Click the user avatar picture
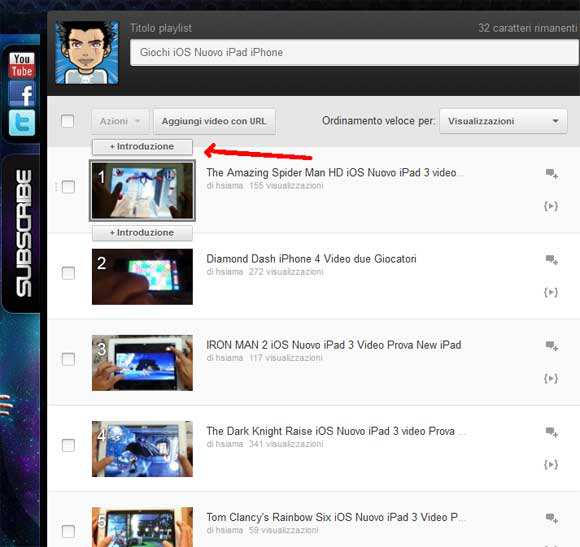The width and height of the screenshot is (580, 547). tap(87, 53)
